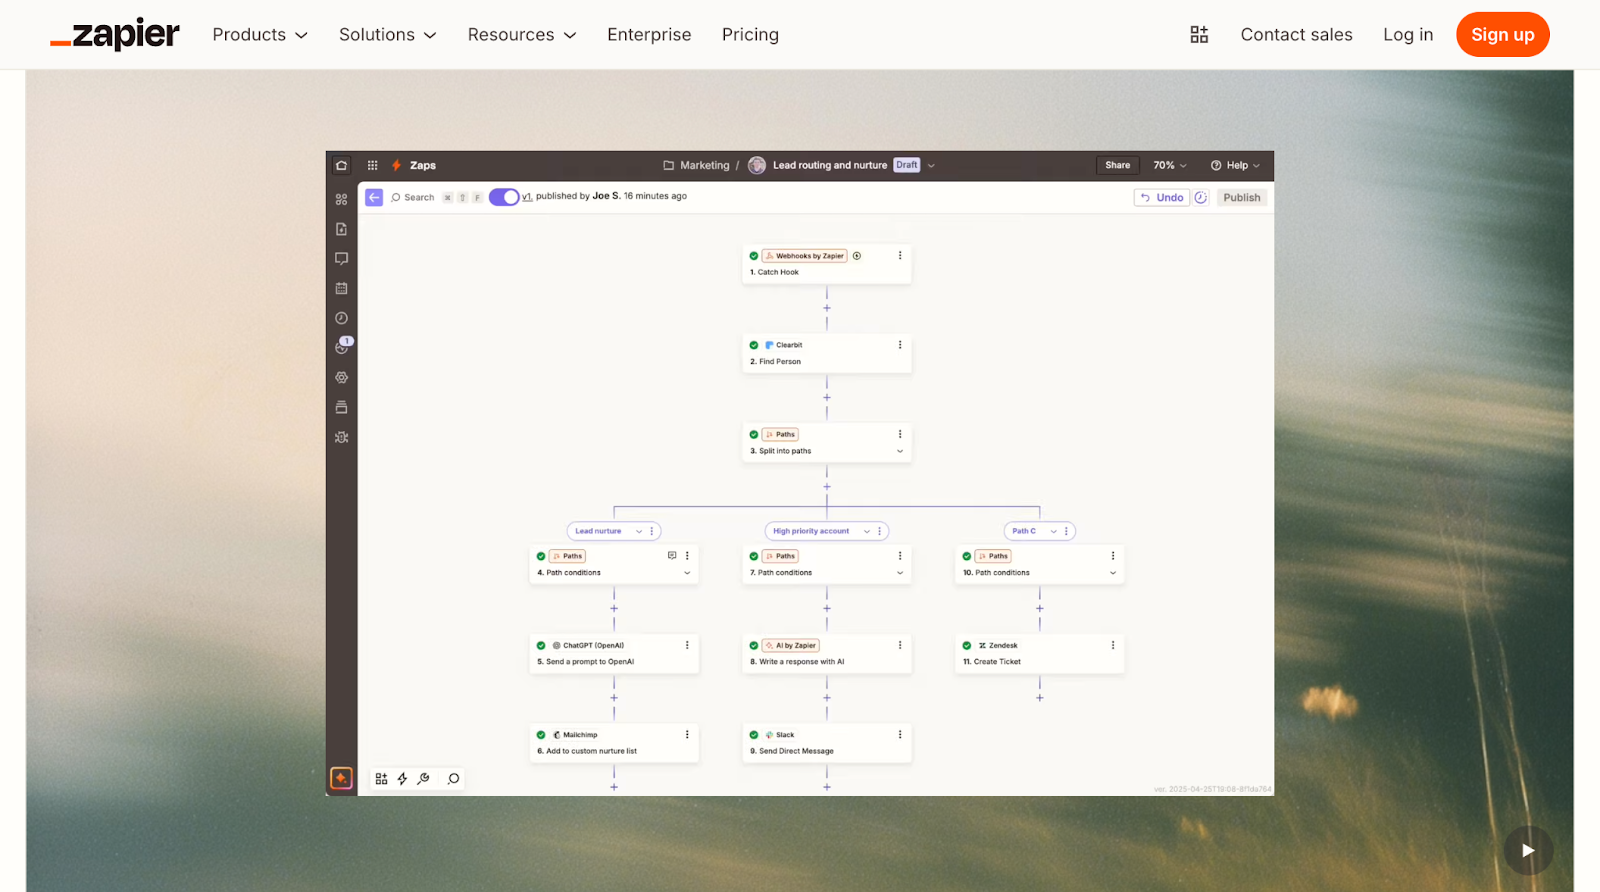Open the history clock sidebar icon
1600x892 pixels.
pos(341,318)
